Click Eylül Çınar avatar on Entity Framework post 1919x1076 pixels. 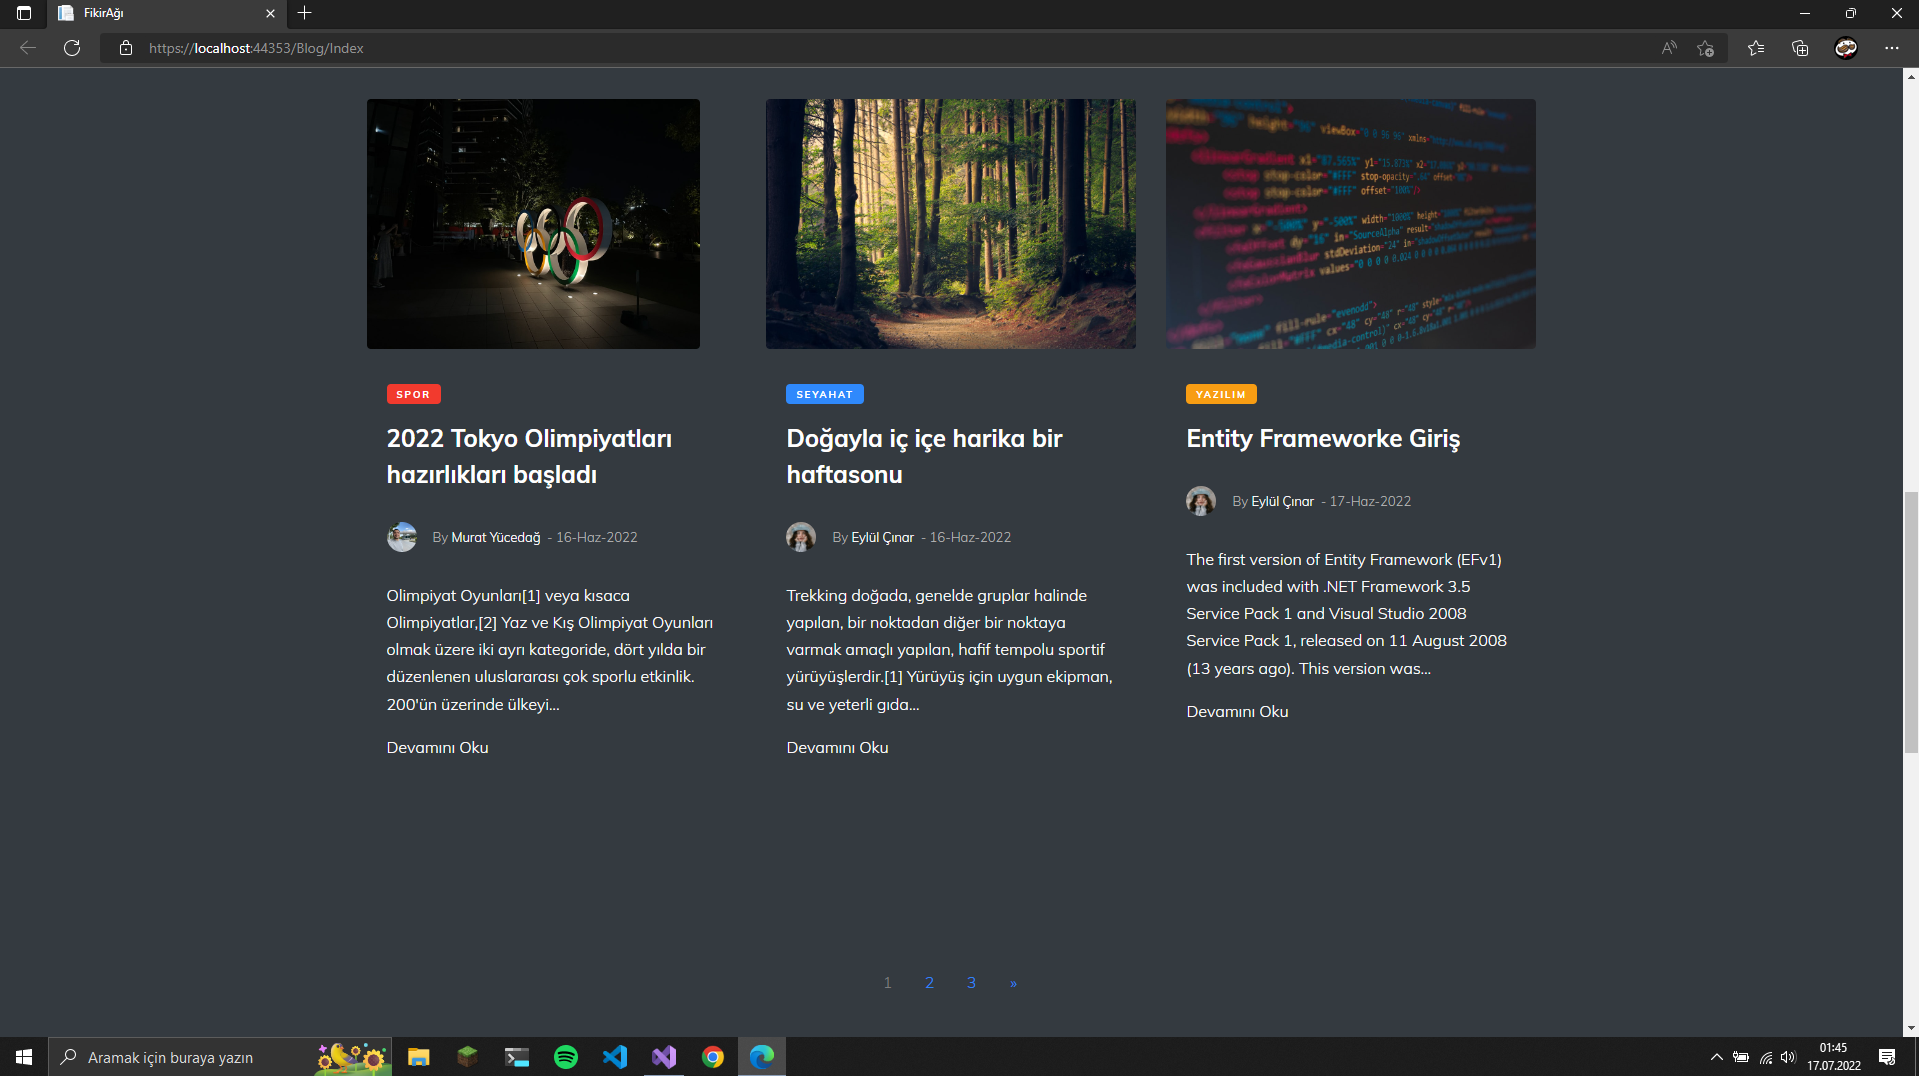pos(1201,501)
